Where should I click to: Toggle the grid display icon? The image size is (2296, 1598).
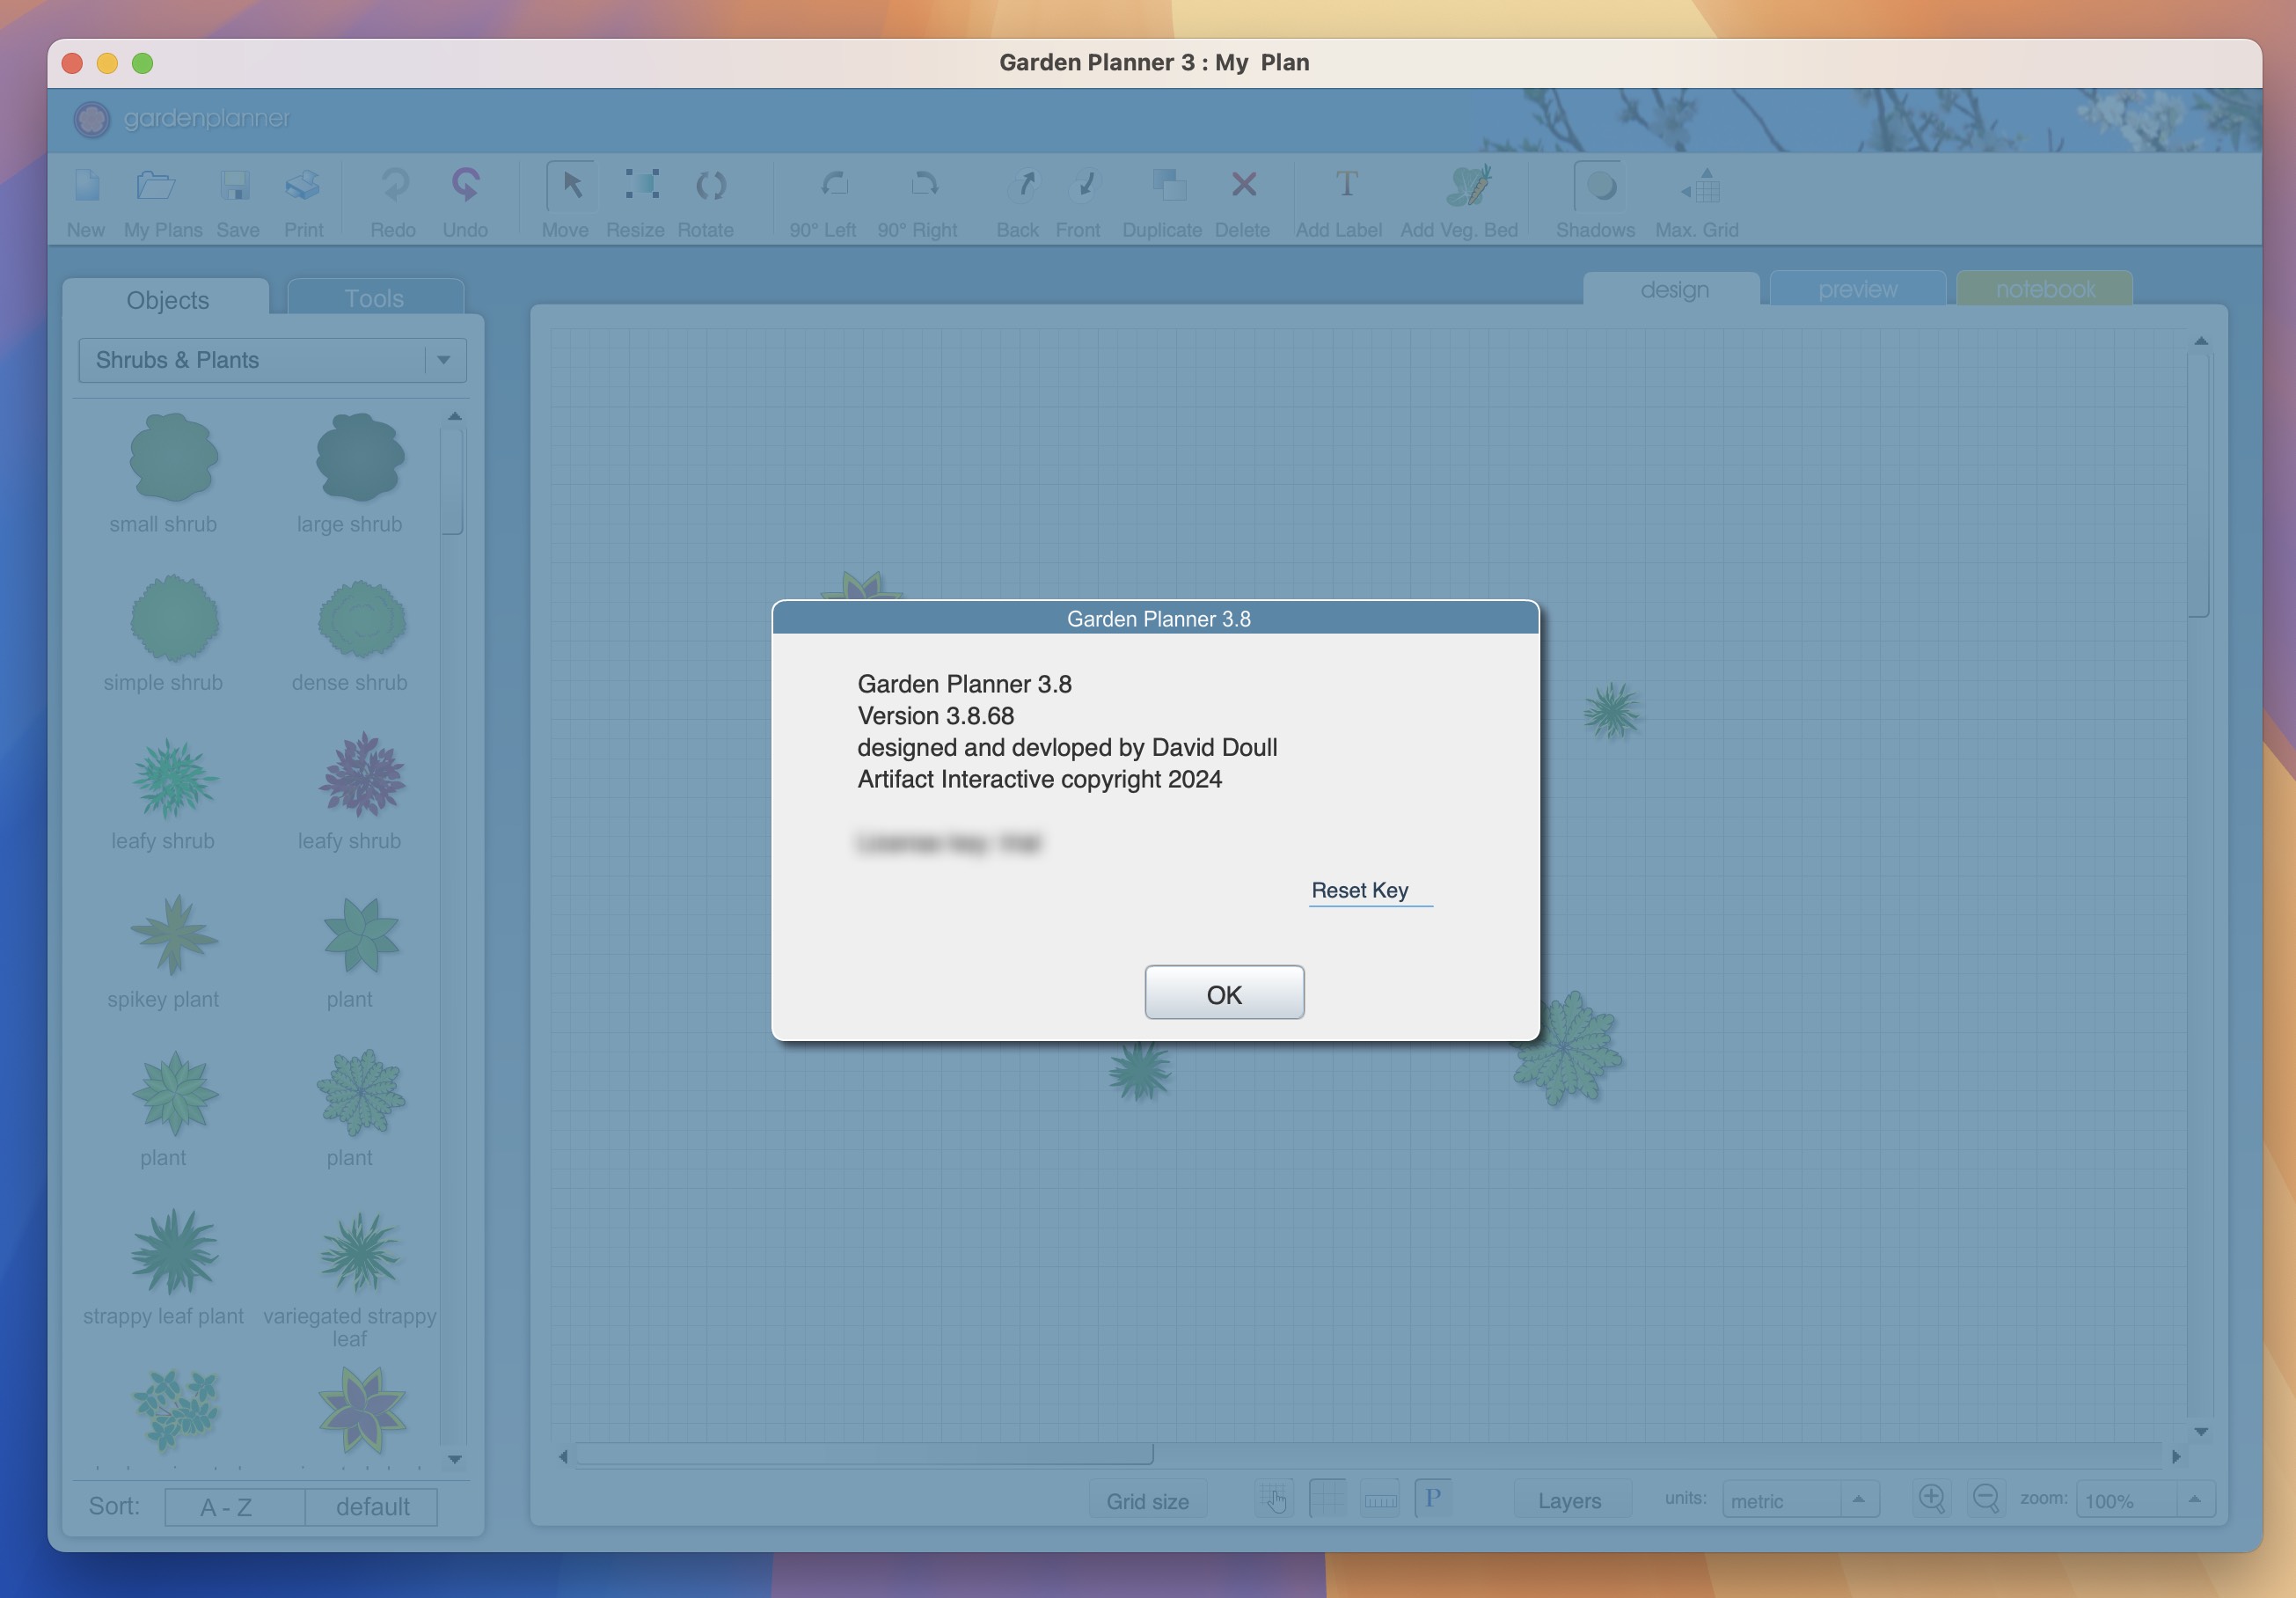coord(1327,1498)
